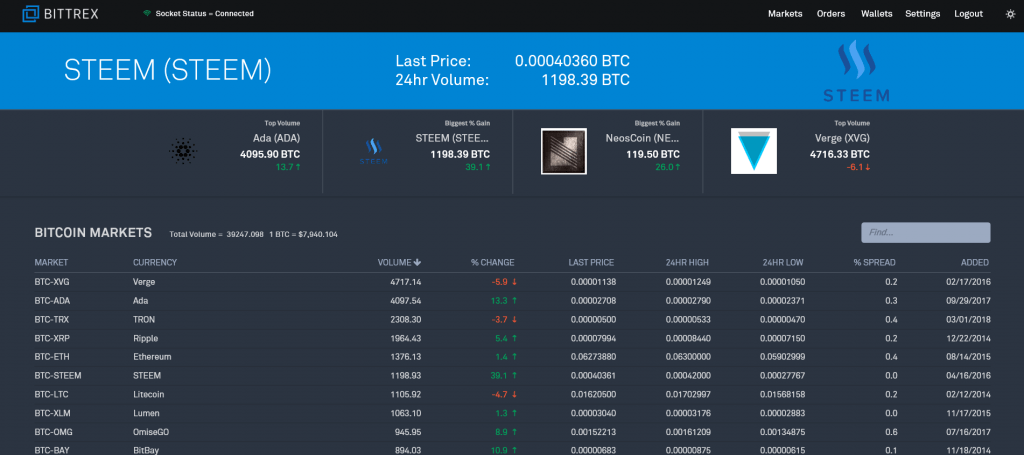Sort by % Change column header

point(492,263)
